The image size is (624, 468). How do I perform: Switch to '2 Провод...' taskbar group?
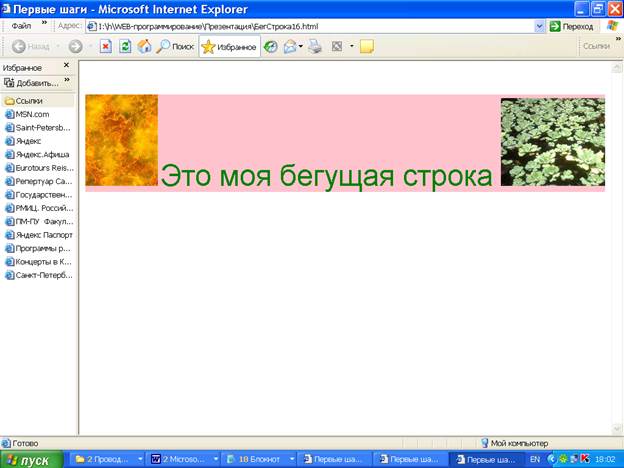pos(104,459)
